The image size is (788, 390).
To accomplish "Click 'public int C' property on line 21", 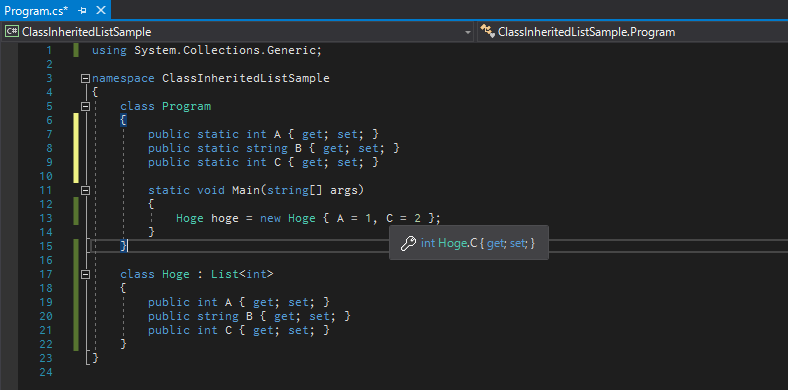I will click(189, 330).
